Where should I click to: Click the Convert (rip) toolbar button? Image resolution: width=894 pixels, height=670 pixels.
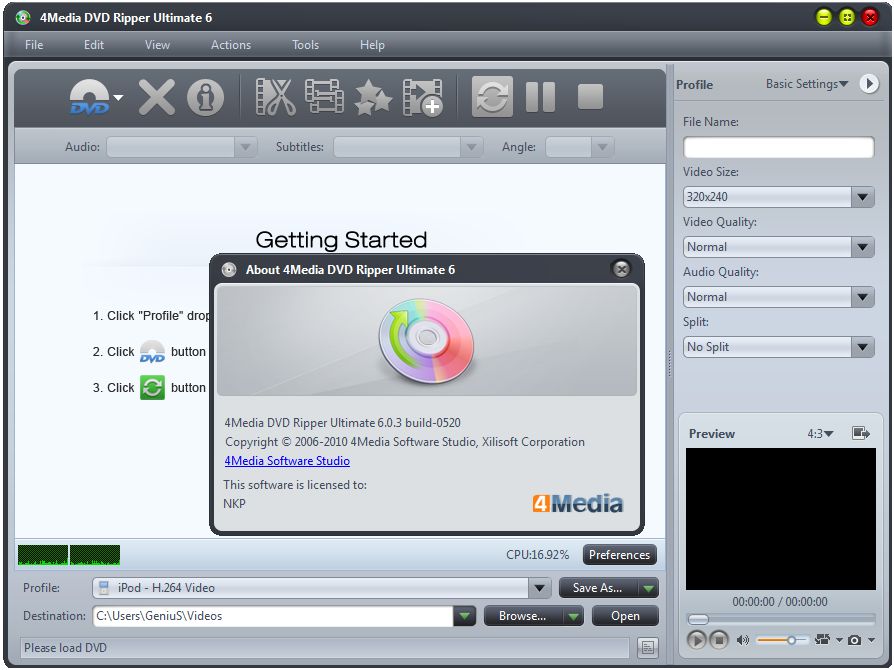coord(492,96)
